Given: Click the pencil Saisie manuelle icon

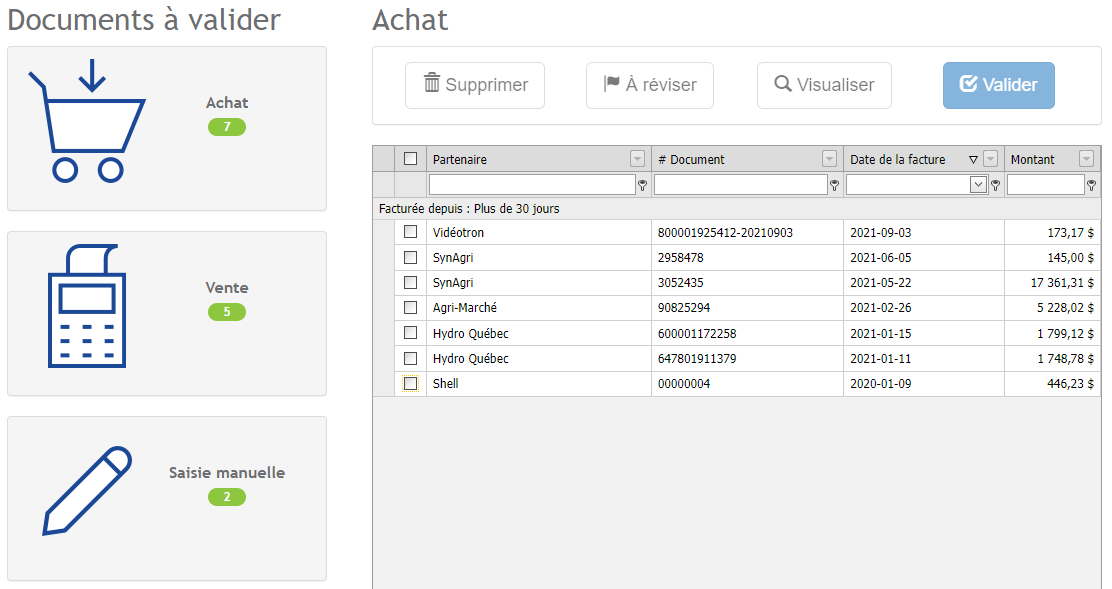Looking at the screenshot, I should coord(88,491).
